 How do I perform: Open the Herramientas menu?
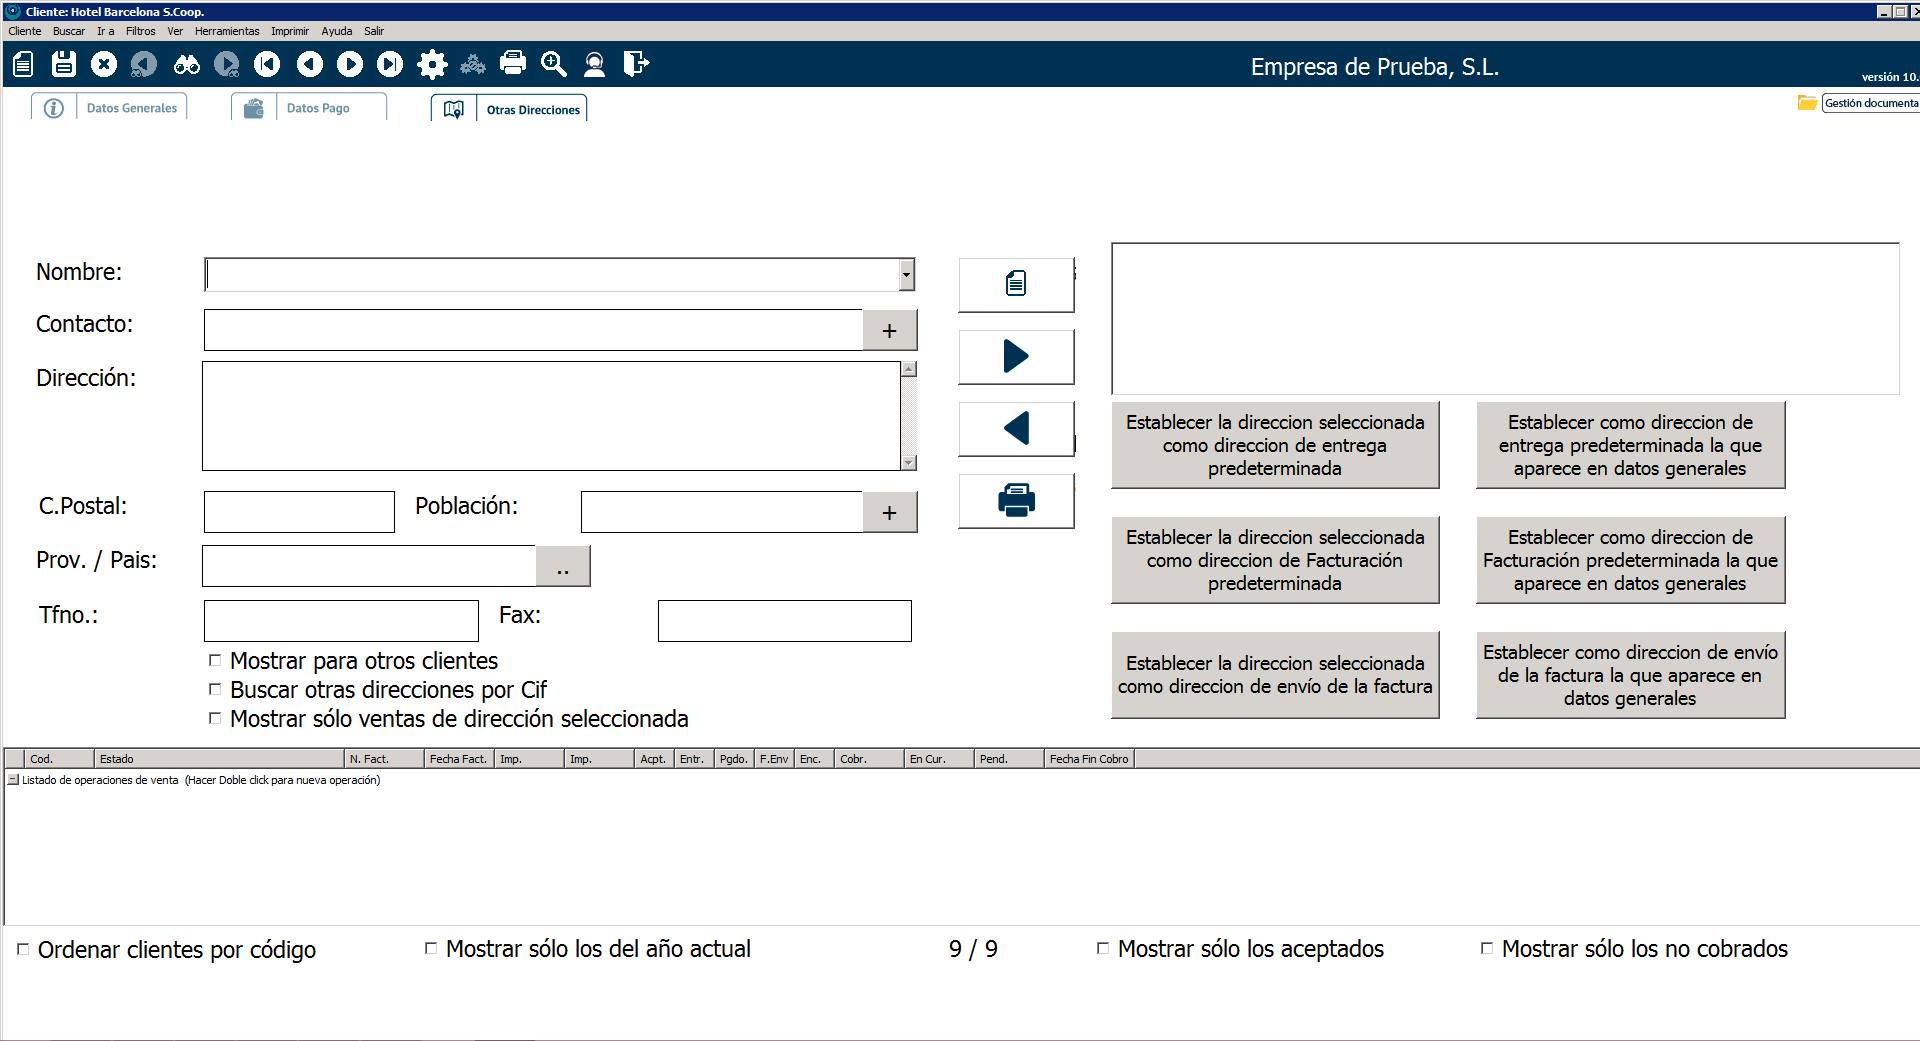click(x=227, y=31)
